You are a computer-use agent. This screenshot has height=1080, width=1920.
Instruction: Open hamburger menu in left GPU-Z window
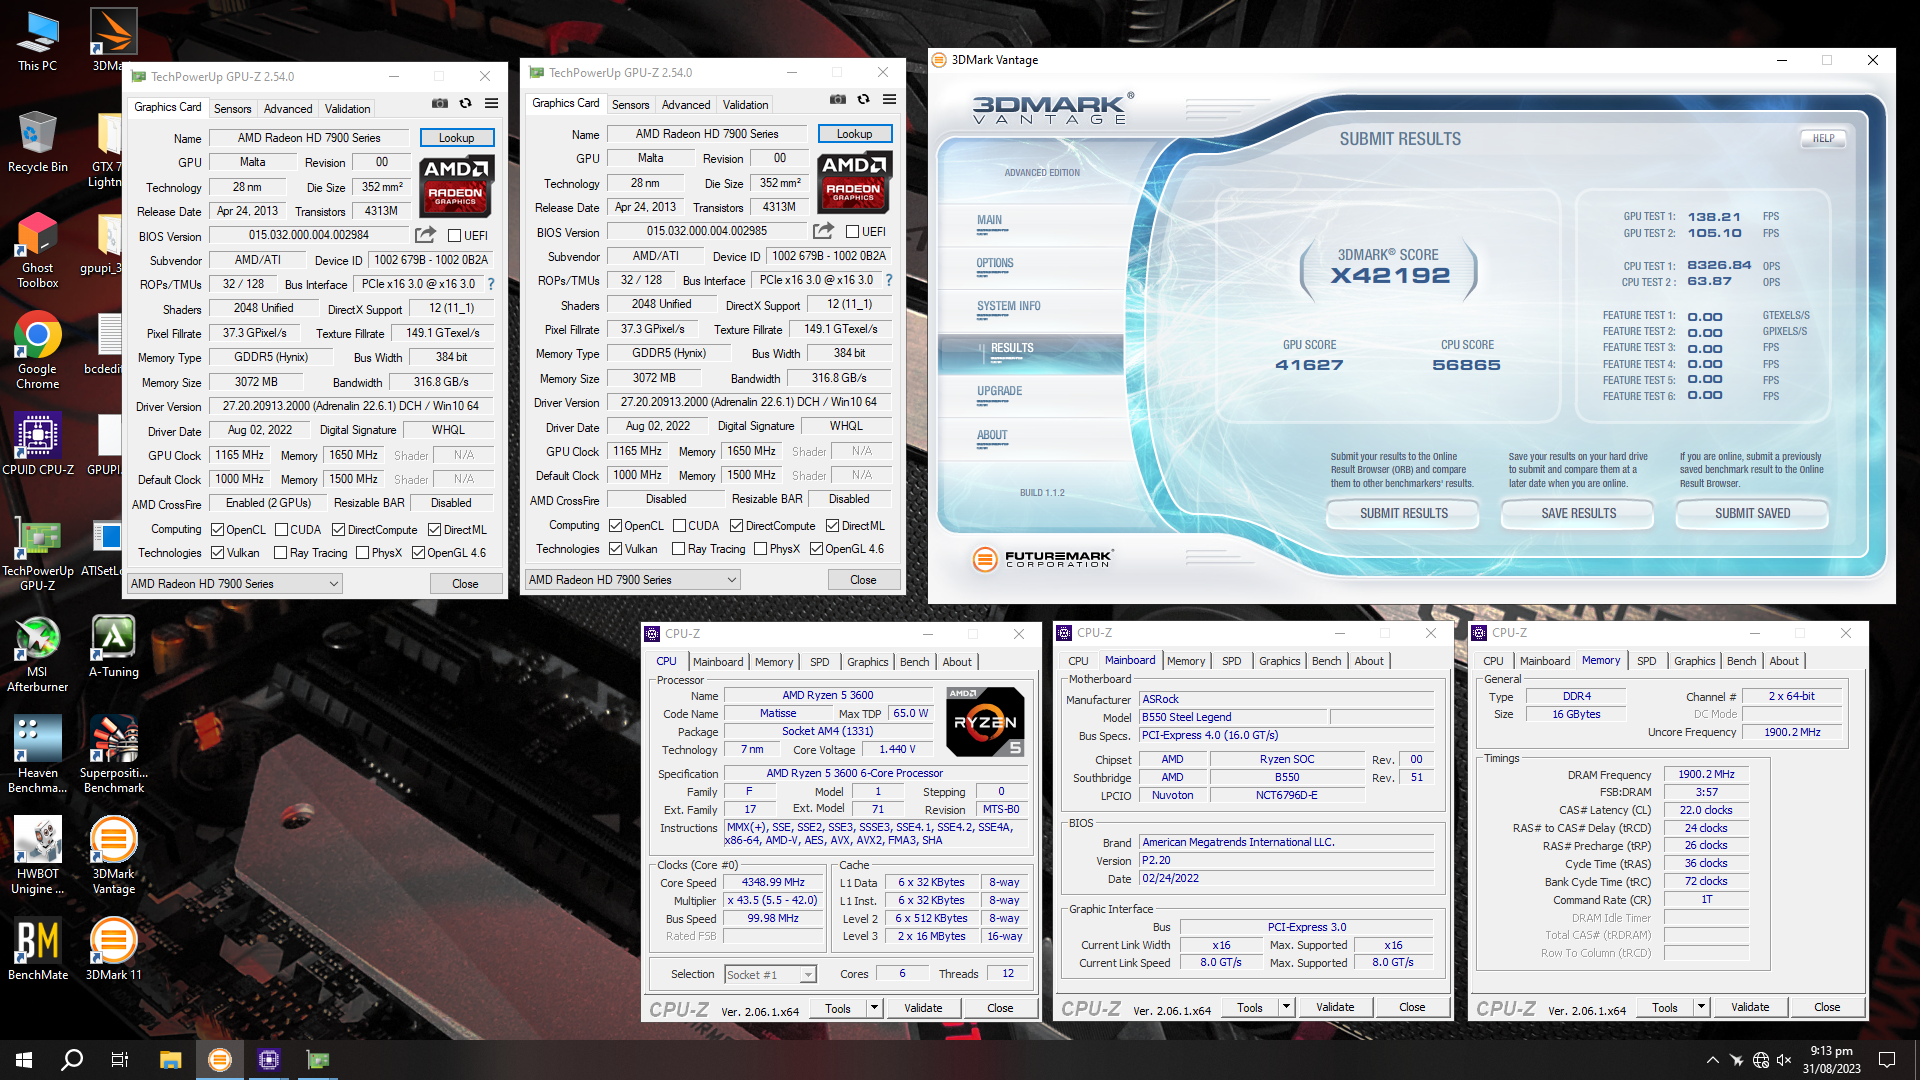(491, 103)
